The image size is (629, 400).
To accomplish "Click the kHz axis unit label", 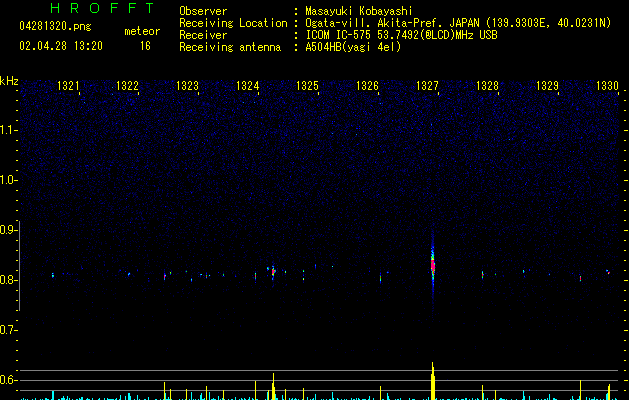I will point(9,81).
